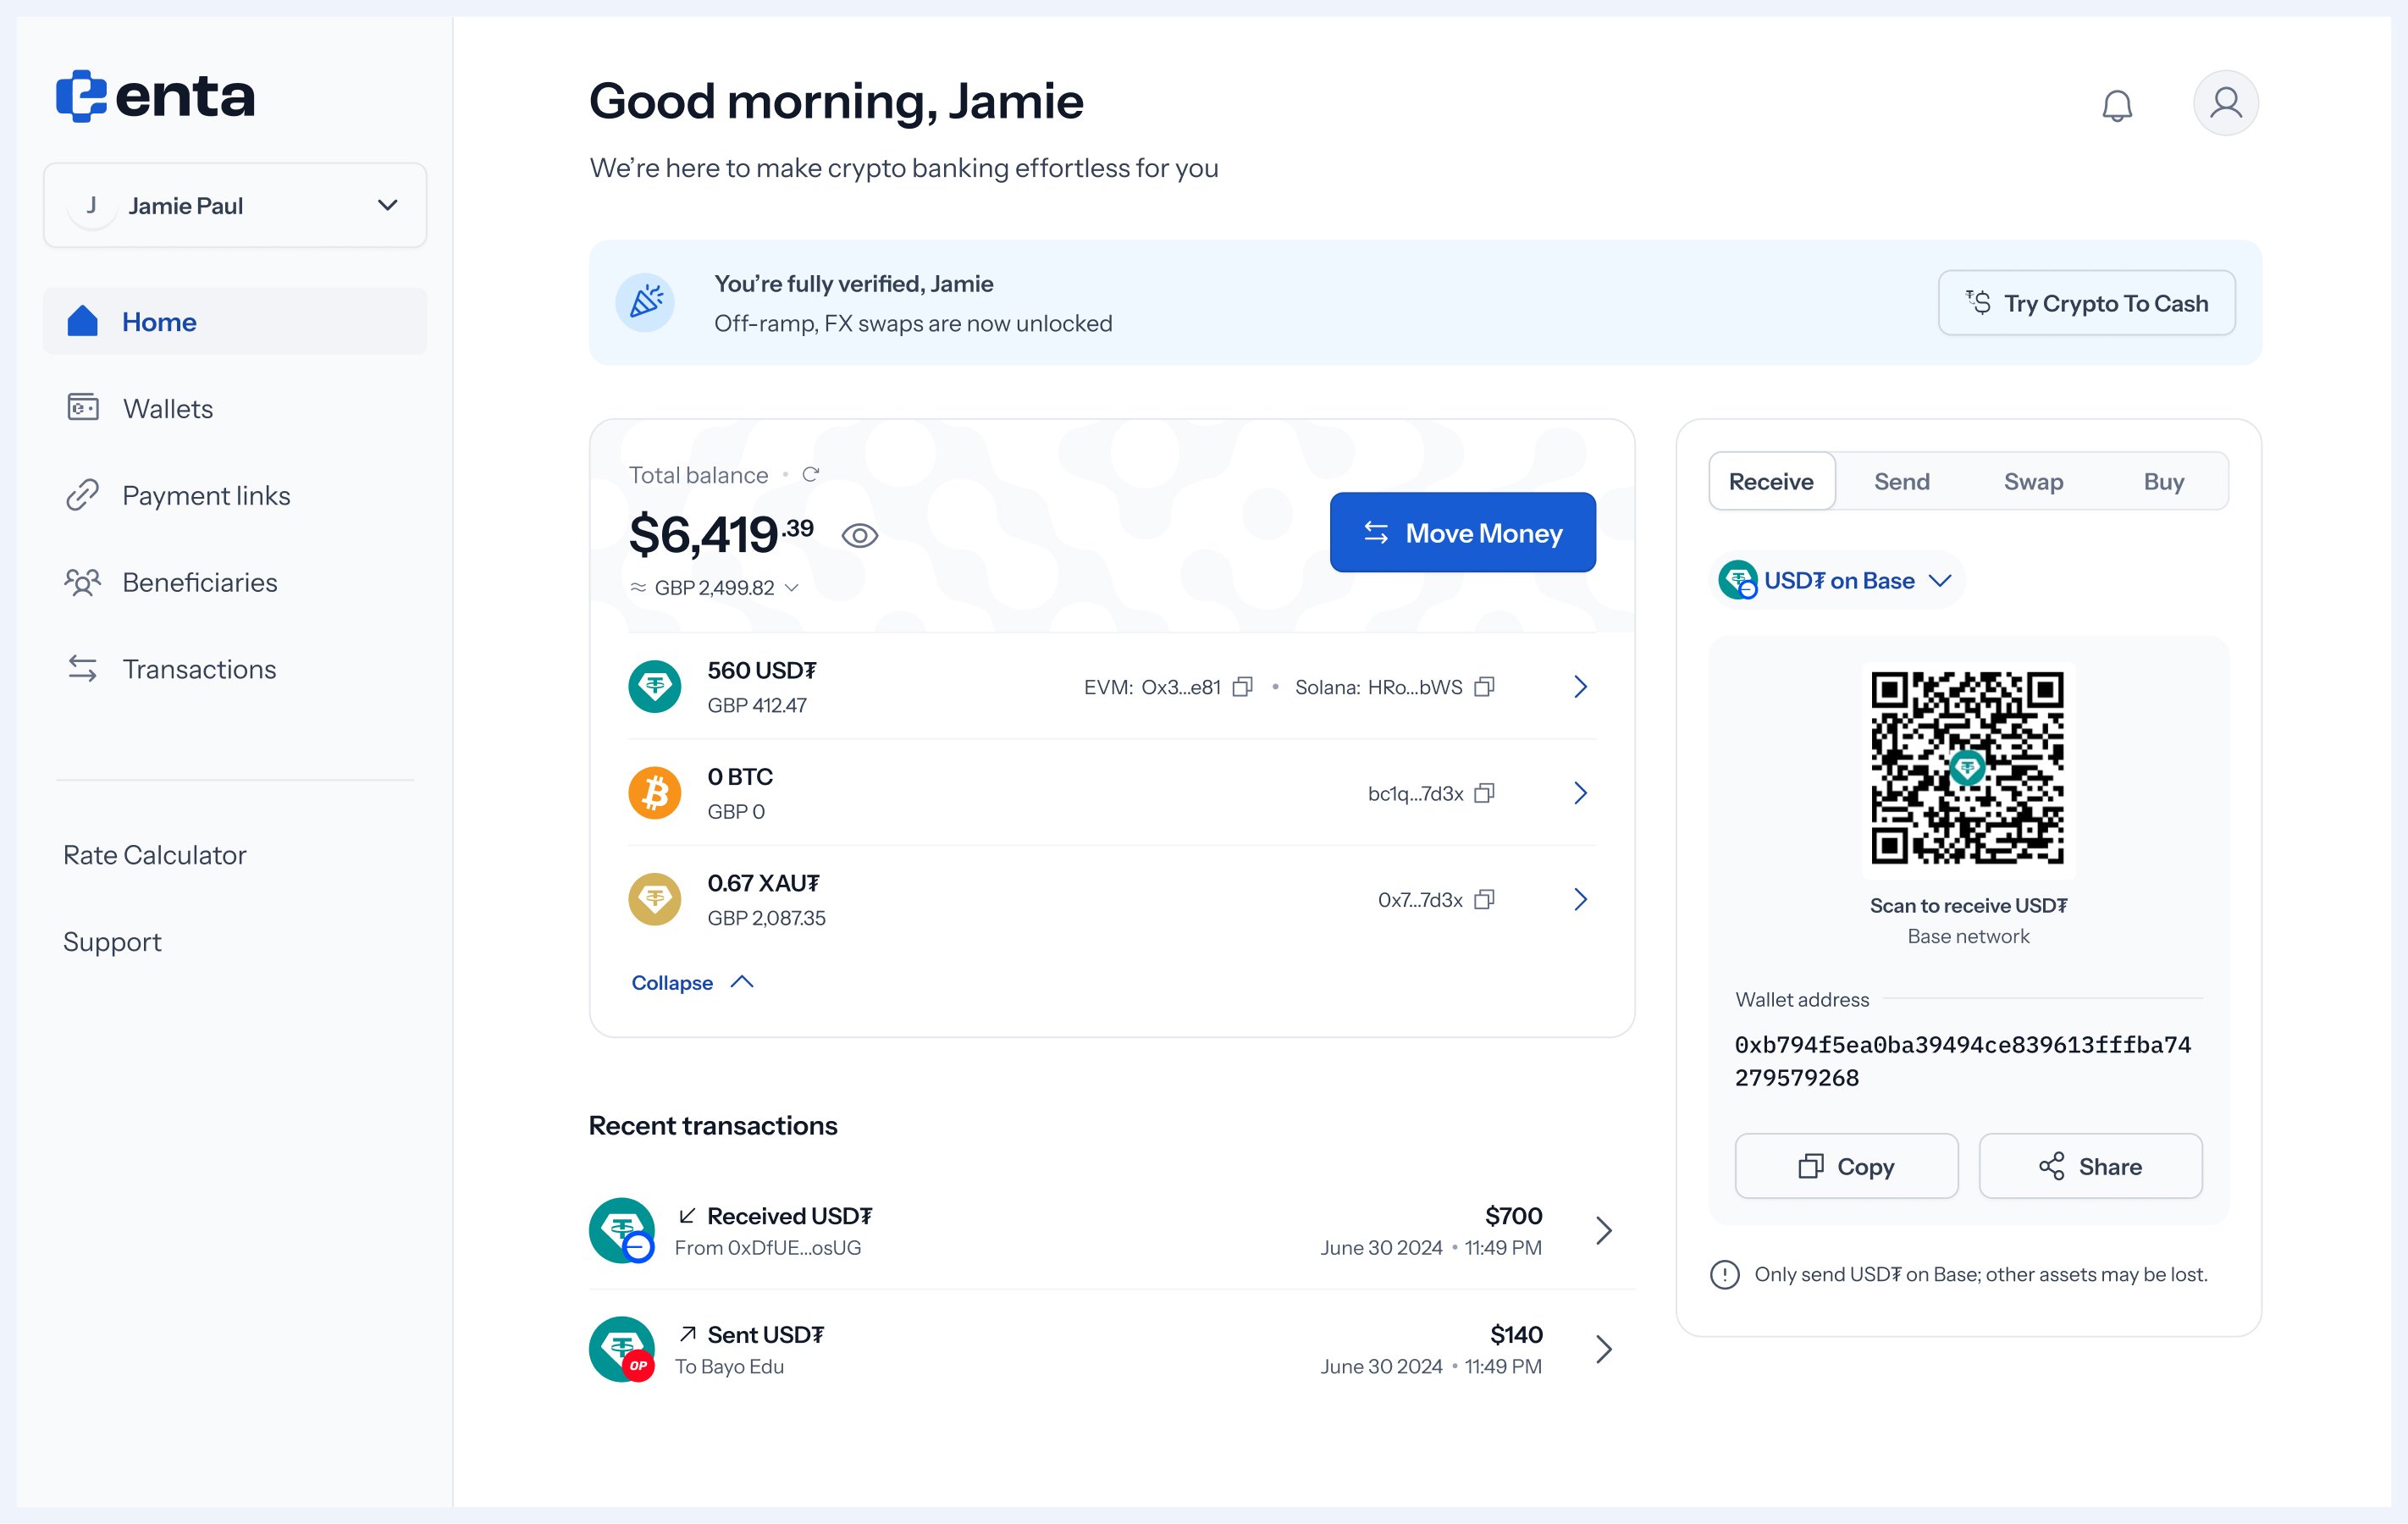Viewport: 2408px width, 1524px height.
Task: Open the Sent USD₮ transaction chevron
Action: coord(1604,1349)
